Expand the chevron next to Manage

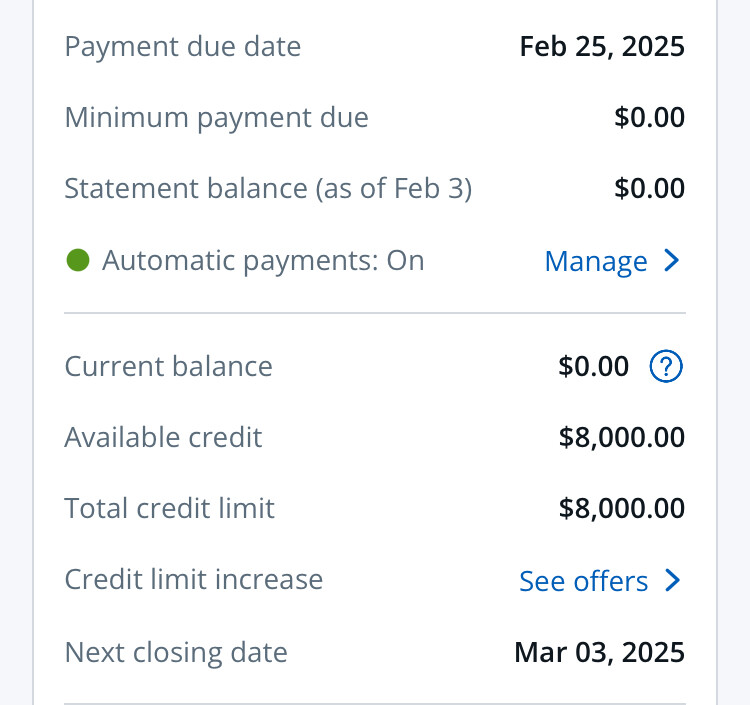pos(672,261)
